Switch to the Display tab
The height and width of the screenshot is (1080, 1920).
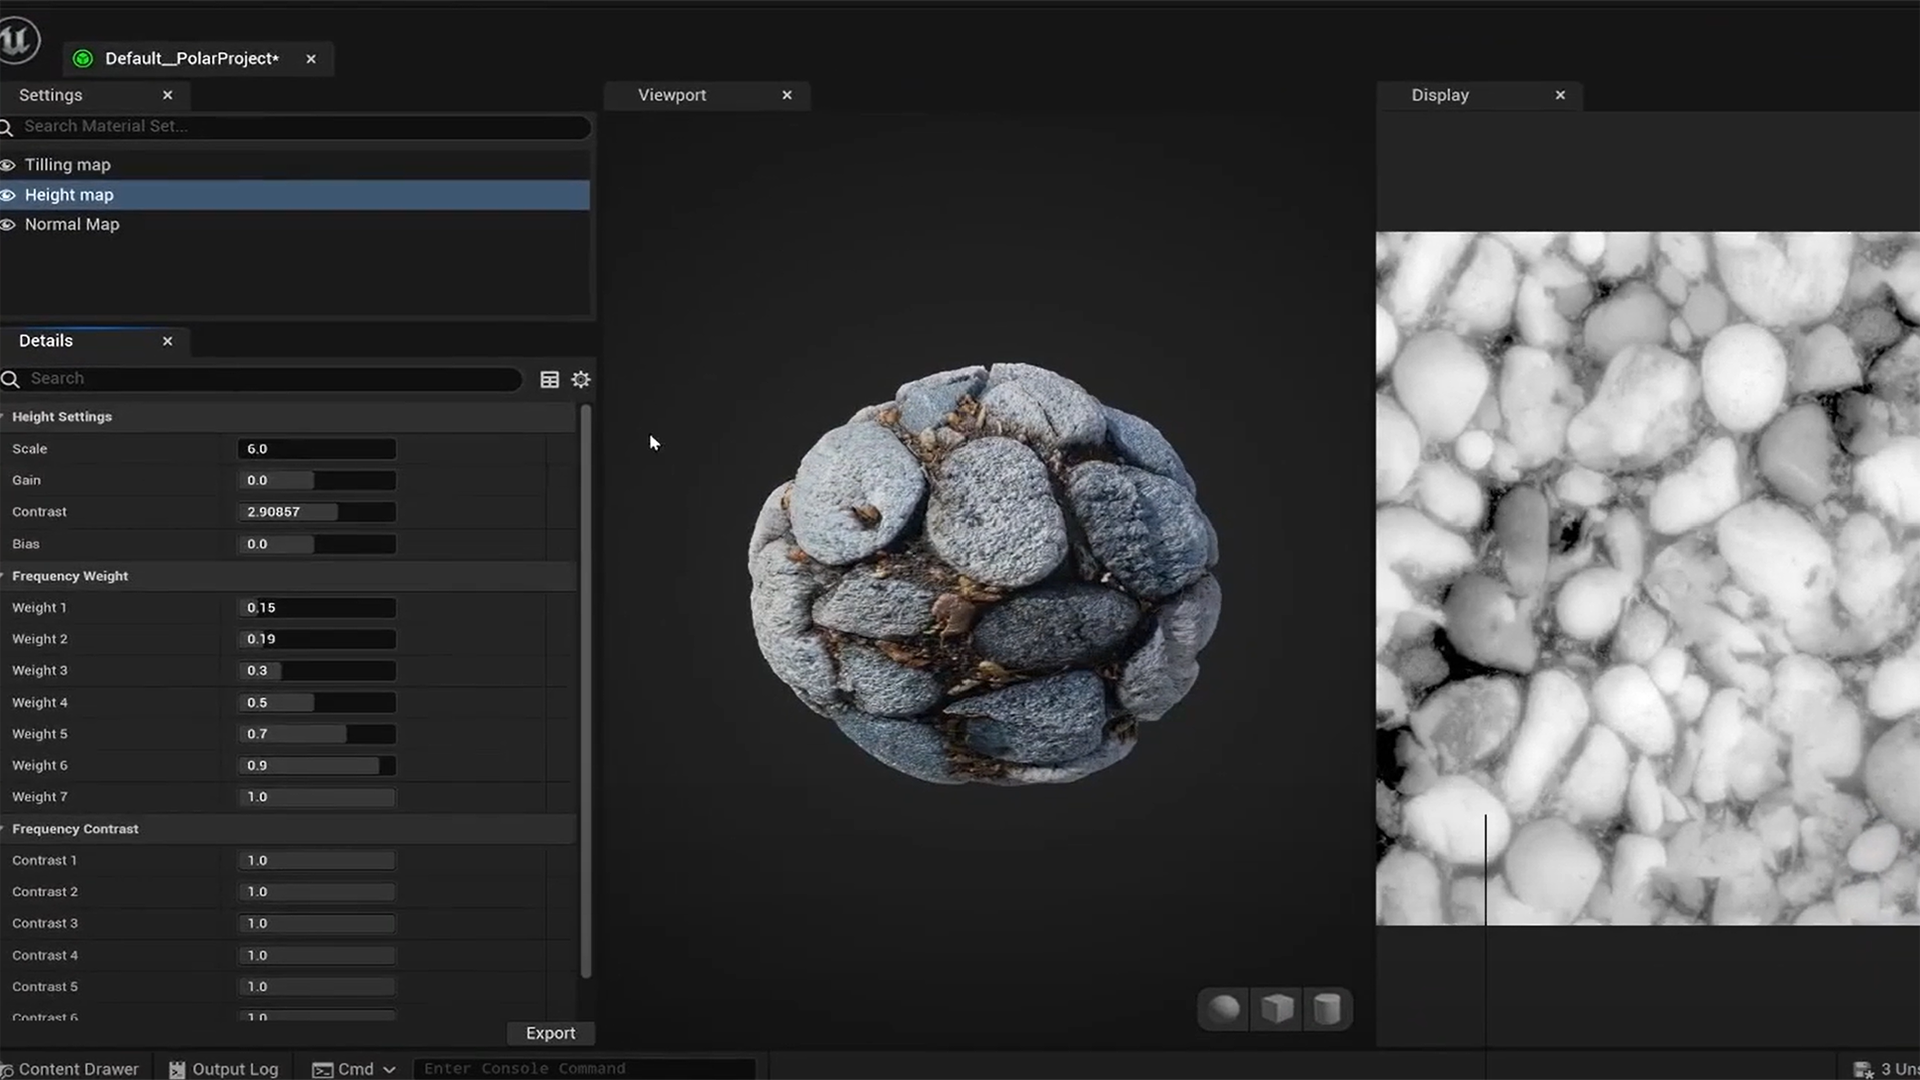(1439, 95)
